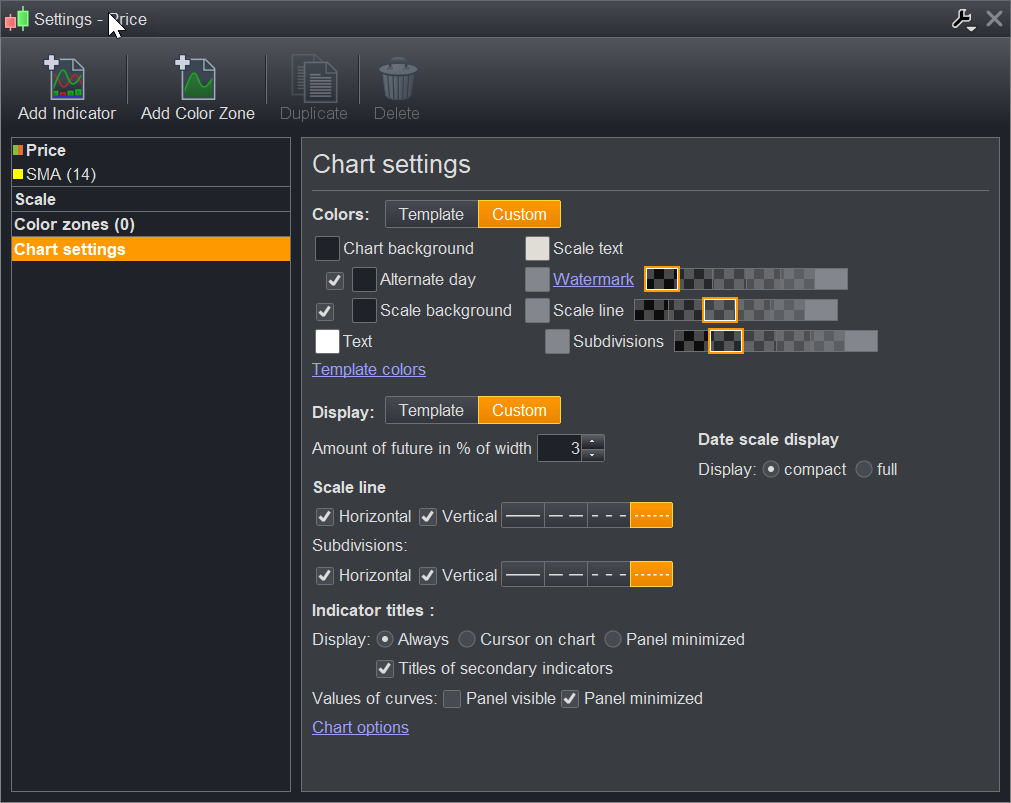
Task: Select the dotted line style for Scale line
Action: [651, 516]
